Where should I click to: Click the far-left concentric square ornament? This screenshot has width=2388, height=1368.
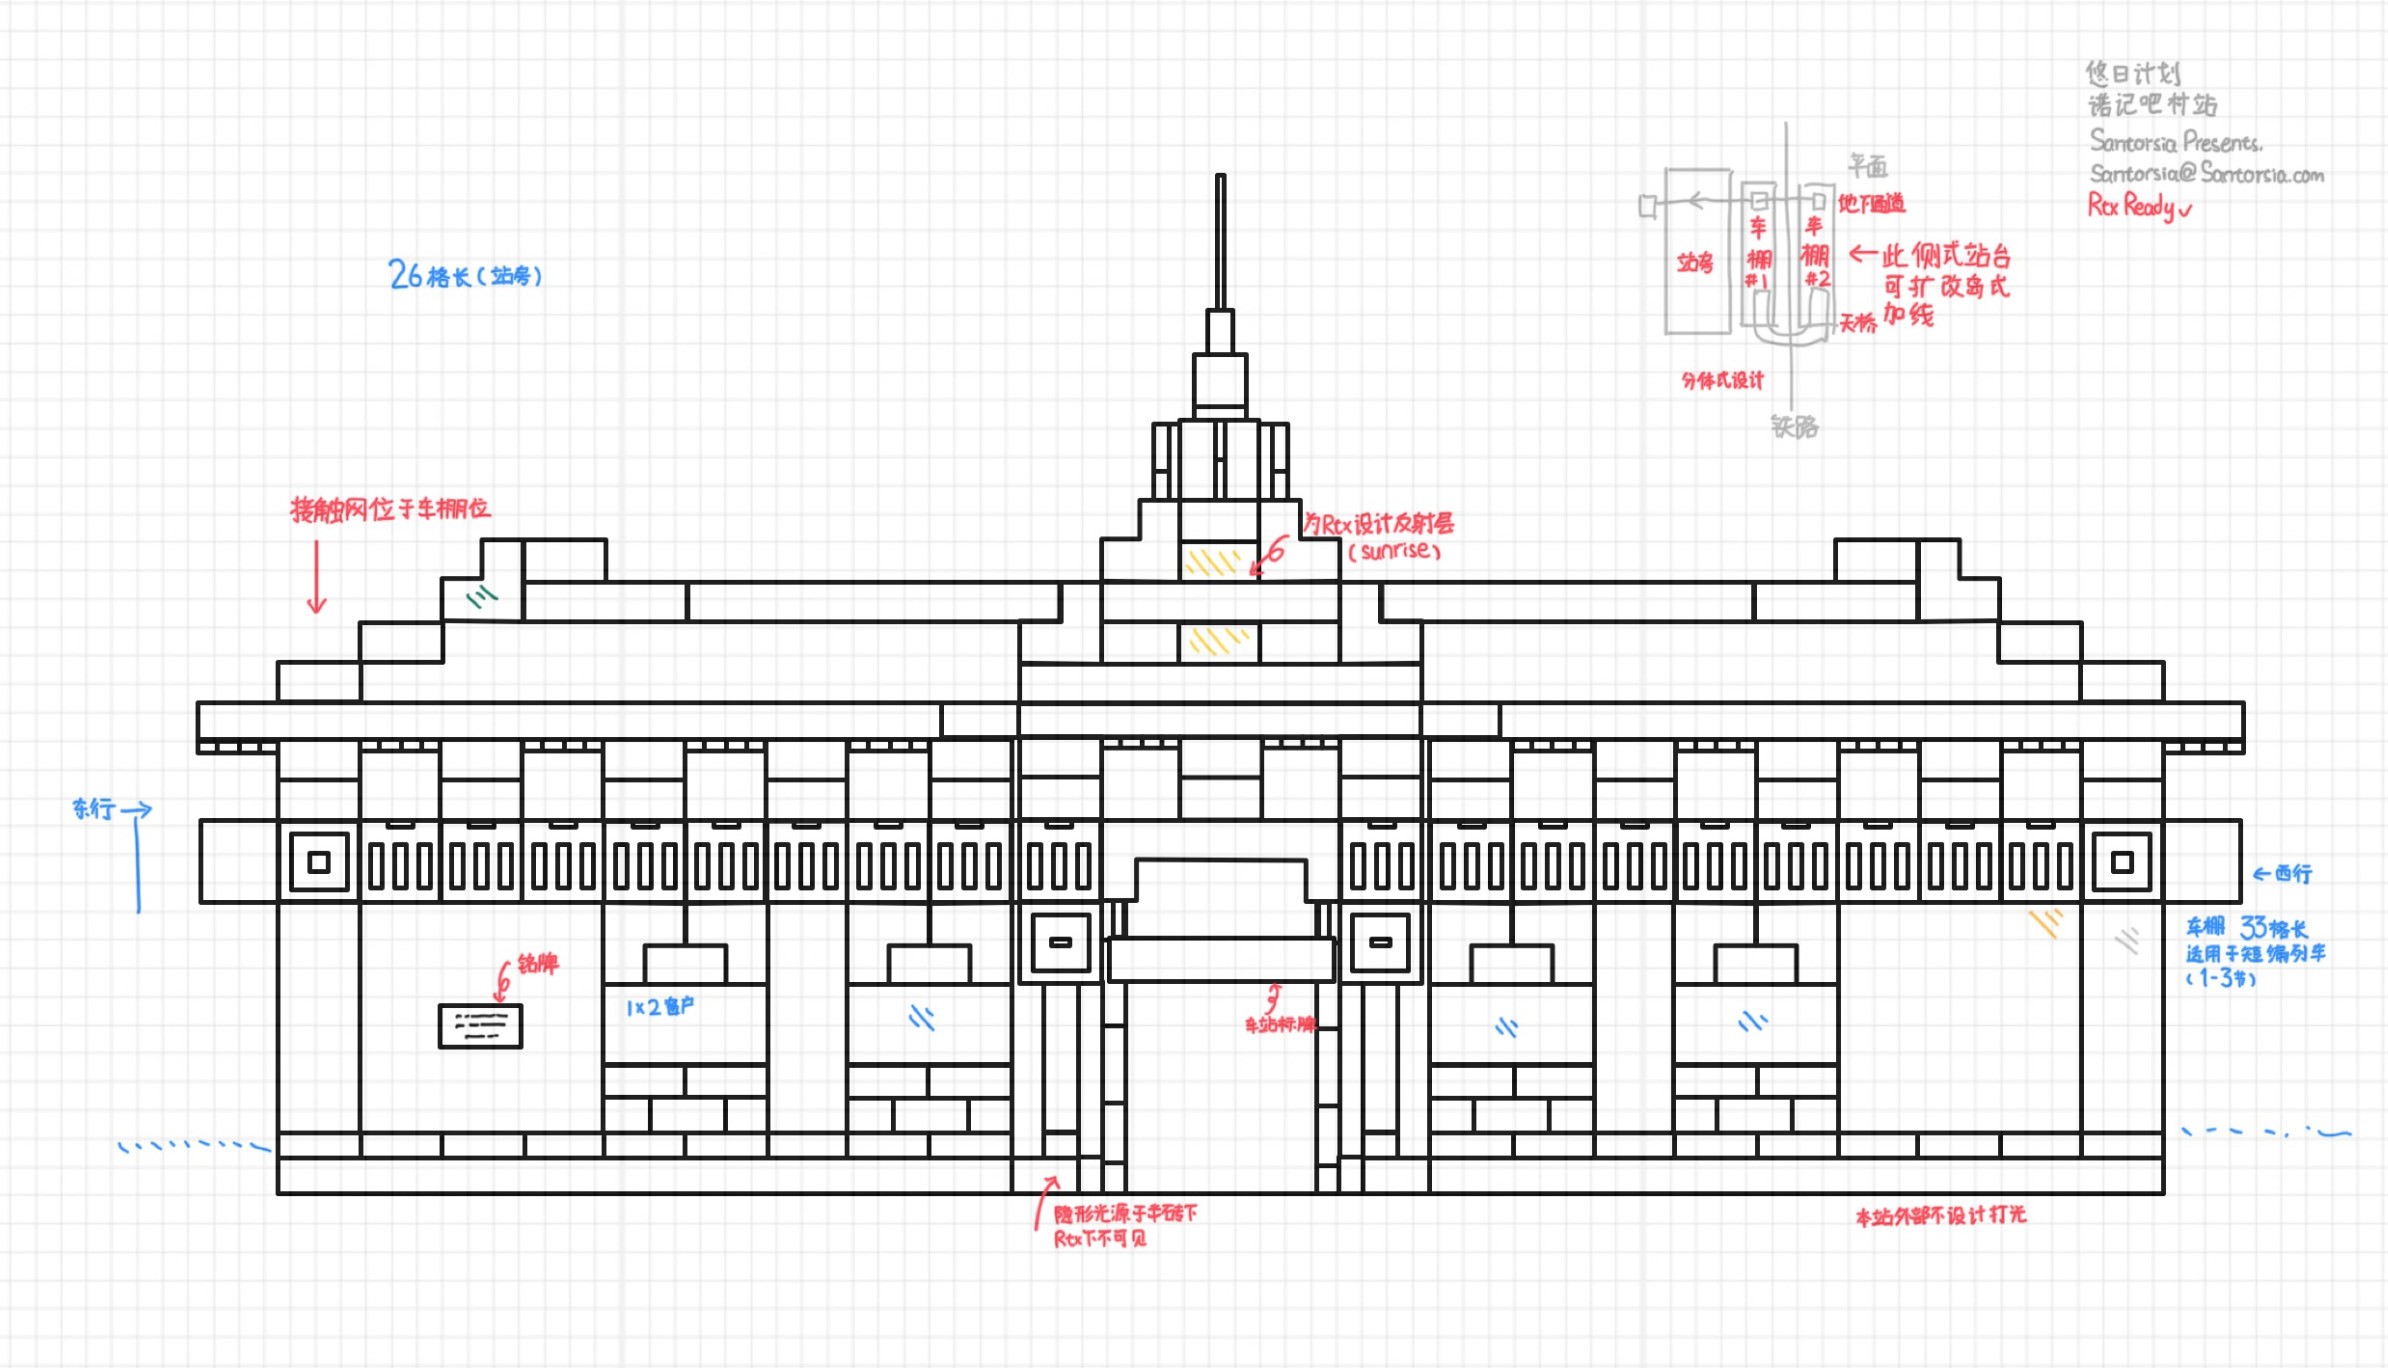click(319, 862)
